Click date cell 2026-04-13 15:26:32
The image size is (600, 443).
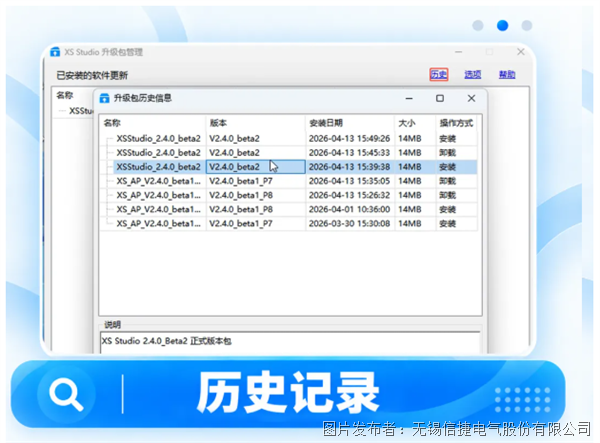tap(349, 195)
